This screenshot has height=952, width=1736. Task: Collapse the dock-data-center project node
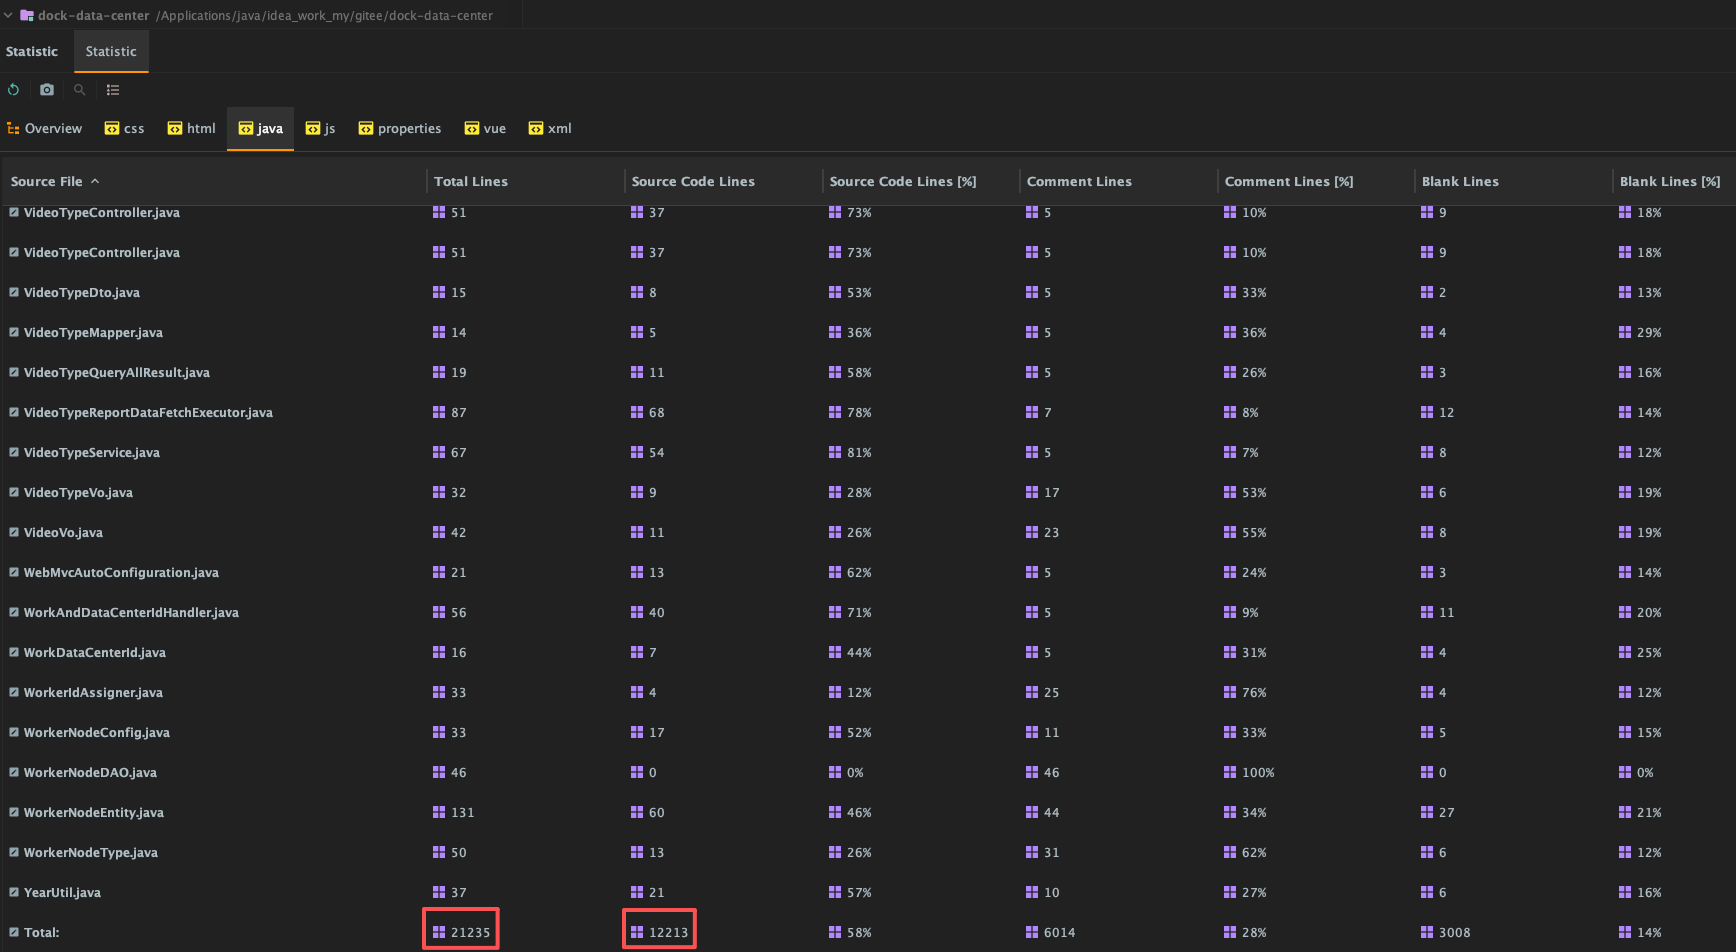(x=8, y=16)
